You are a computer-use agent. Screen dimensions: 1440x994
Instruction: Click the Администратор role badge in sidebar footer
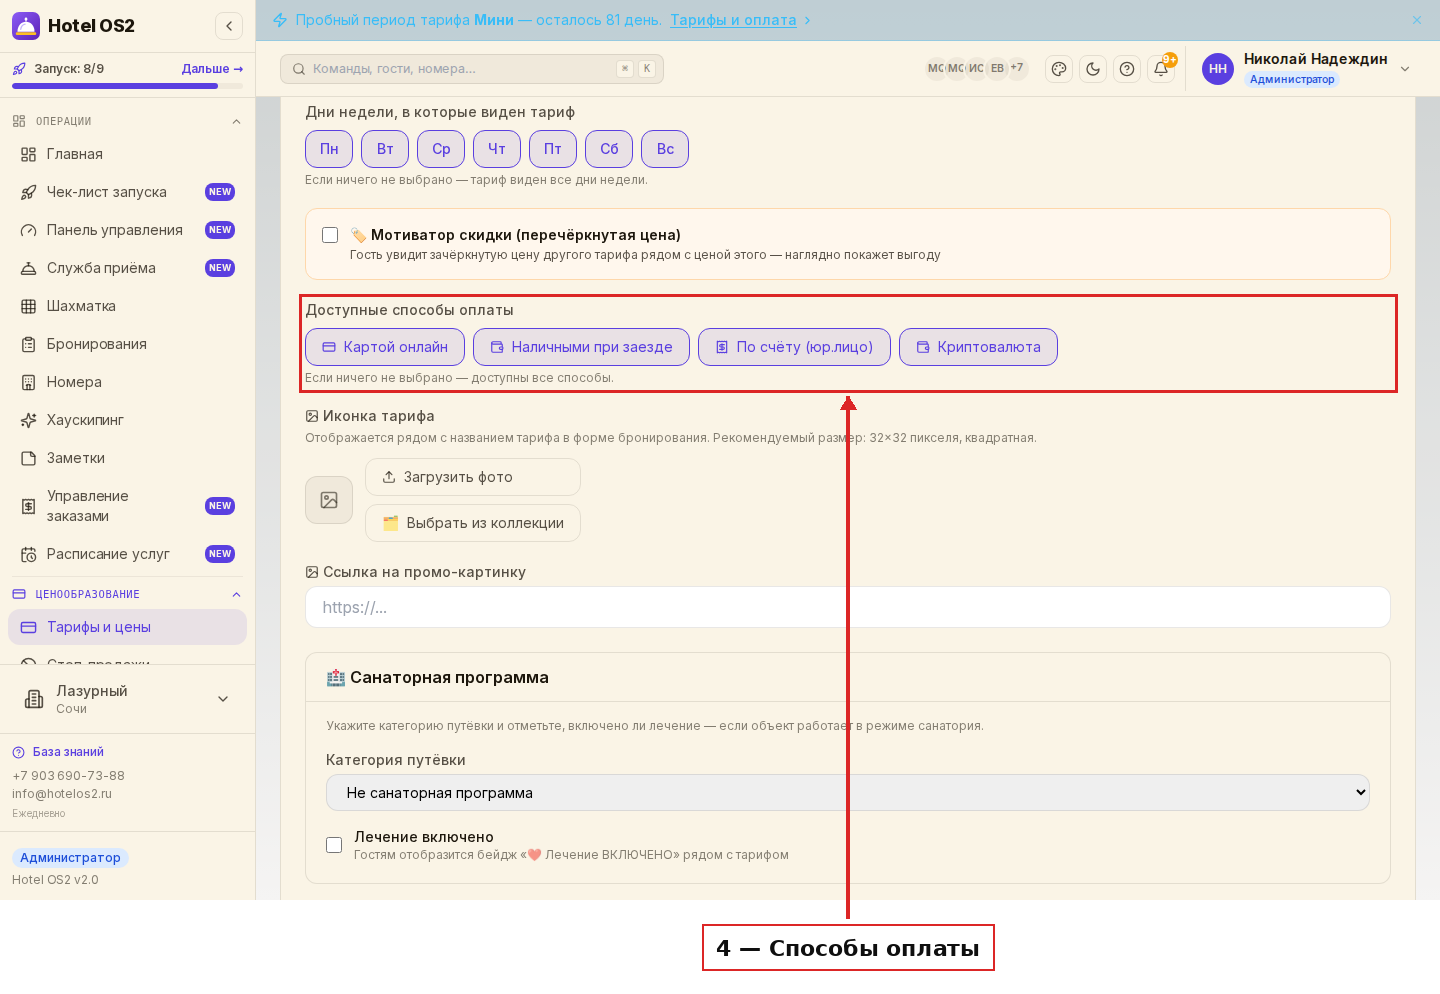pyautogui.click(x=70, y=858)
